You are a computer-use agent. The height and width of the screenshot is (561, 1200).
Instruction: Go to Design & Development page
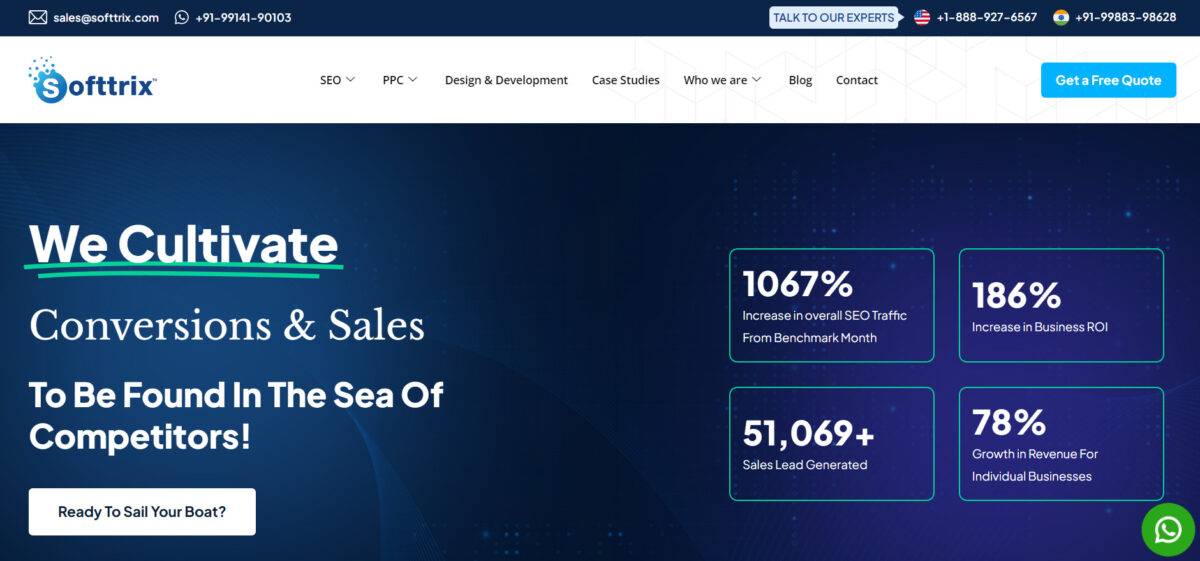click(x=506, y=80)
